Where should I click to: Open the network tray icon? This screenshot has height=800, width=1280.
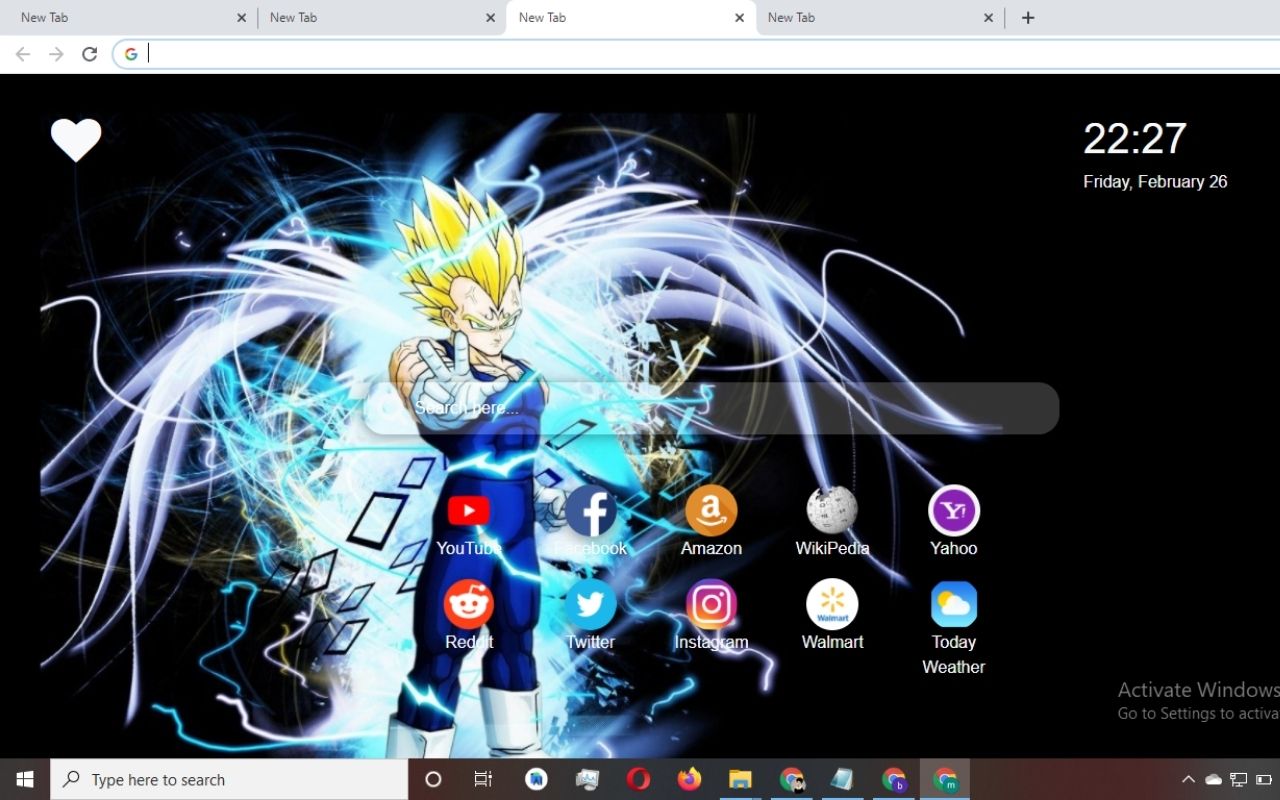coord(1238,779)
